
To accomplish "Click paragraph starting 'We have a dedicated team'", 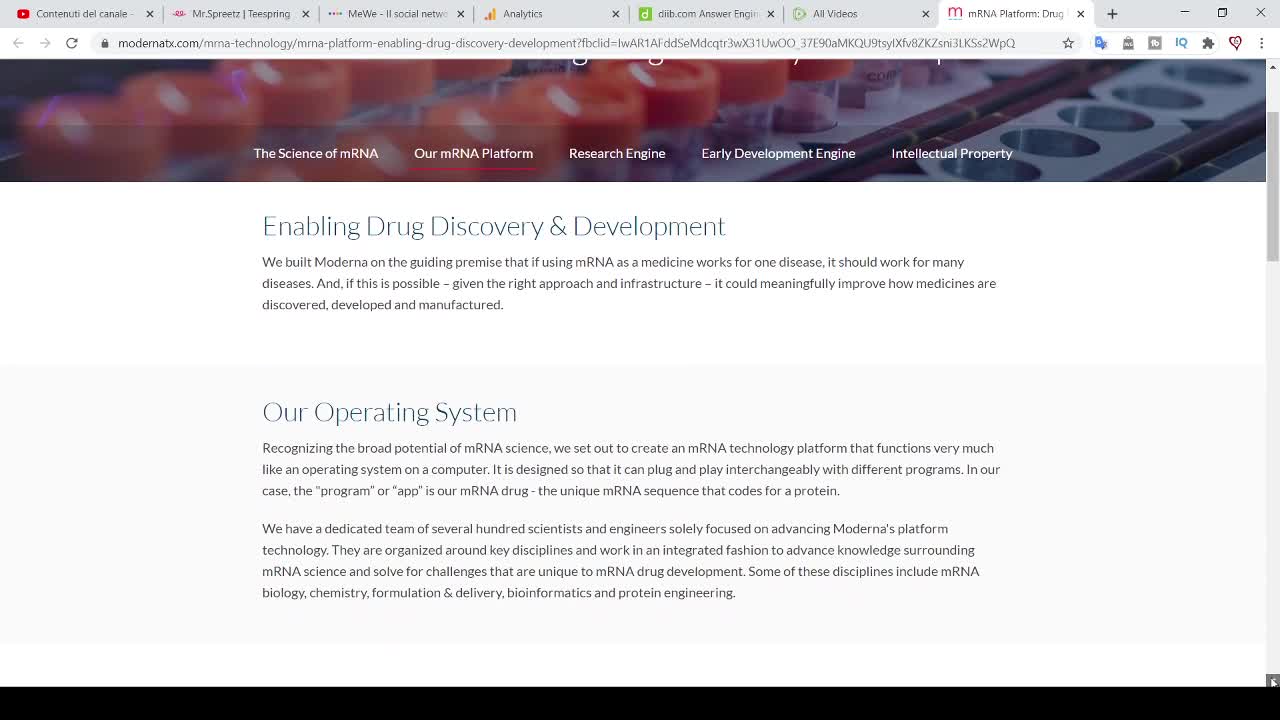I will [621, 560].
